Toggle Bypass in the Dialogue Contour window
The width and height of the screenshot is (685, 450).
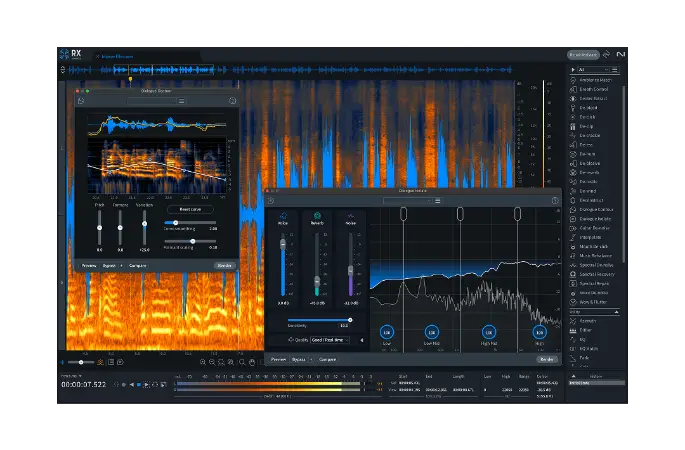pyautogui.click(x=109, y=265)
